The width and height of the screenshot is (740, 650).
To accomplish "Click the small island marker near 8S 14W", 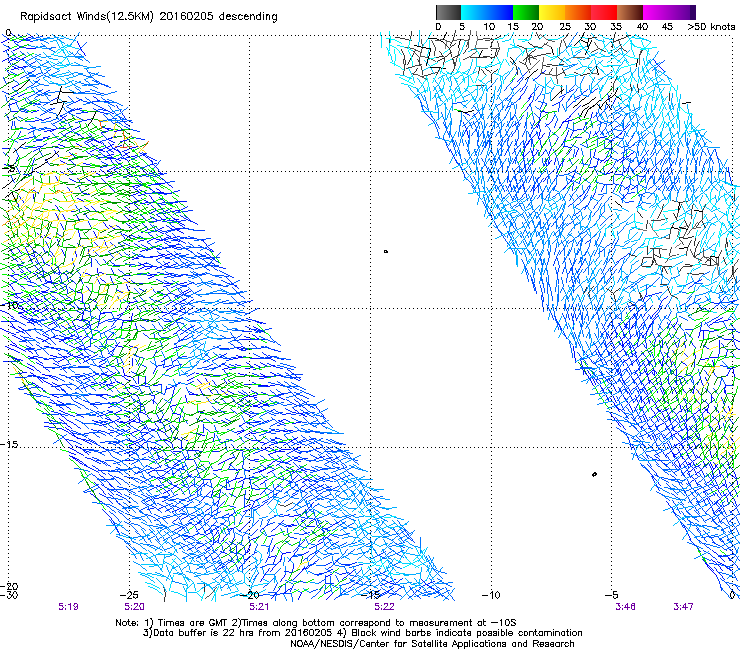I will click(x=386, y=252).
